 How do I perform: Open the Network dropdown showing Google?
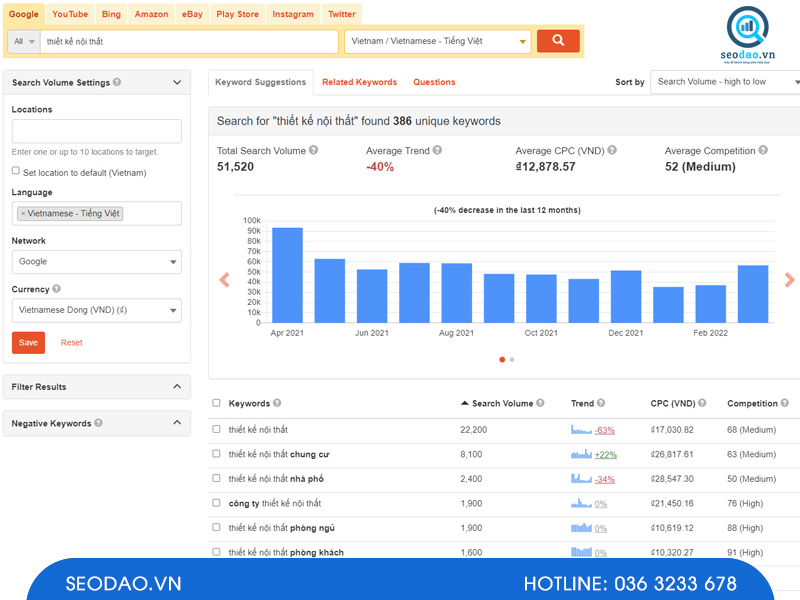click(97, 262)
